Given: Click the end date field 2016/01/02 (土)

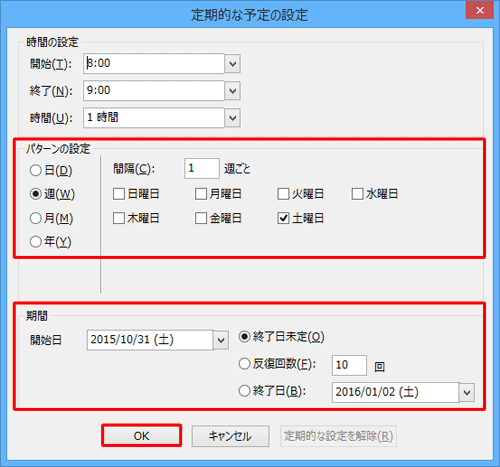Looking at the screenshot, I should [396, 392].
